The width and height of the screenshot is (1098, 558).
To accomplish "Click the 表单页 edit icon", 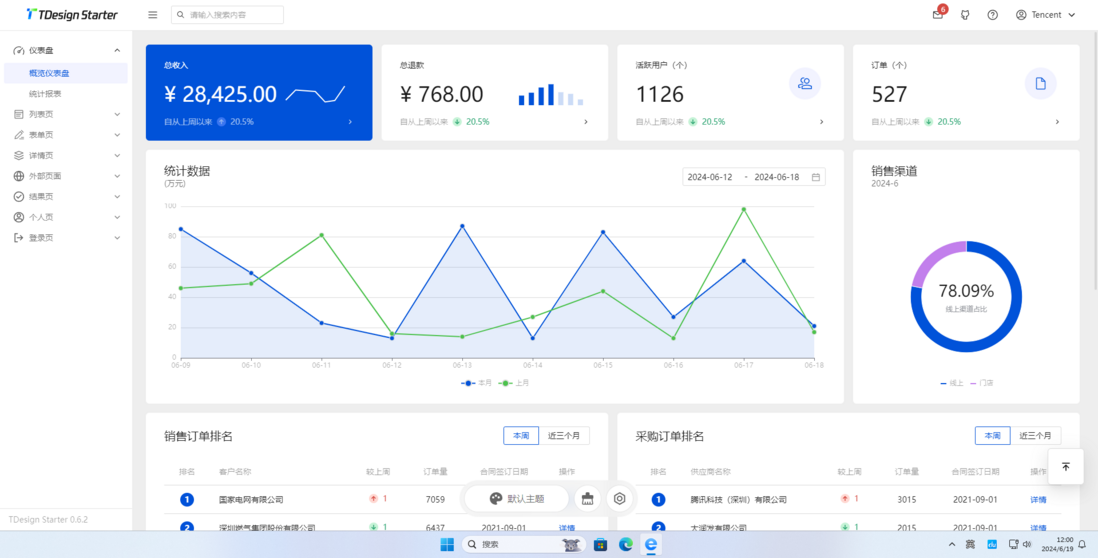I will pos(19,134).
